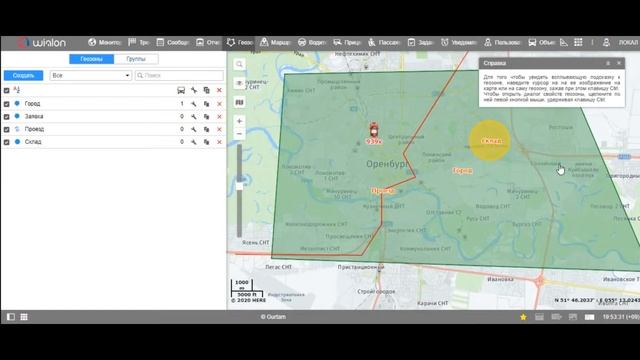Click the yellow Склад circle geofence on map
Viewport: 640px width, 360px height.
pos(489,140)
